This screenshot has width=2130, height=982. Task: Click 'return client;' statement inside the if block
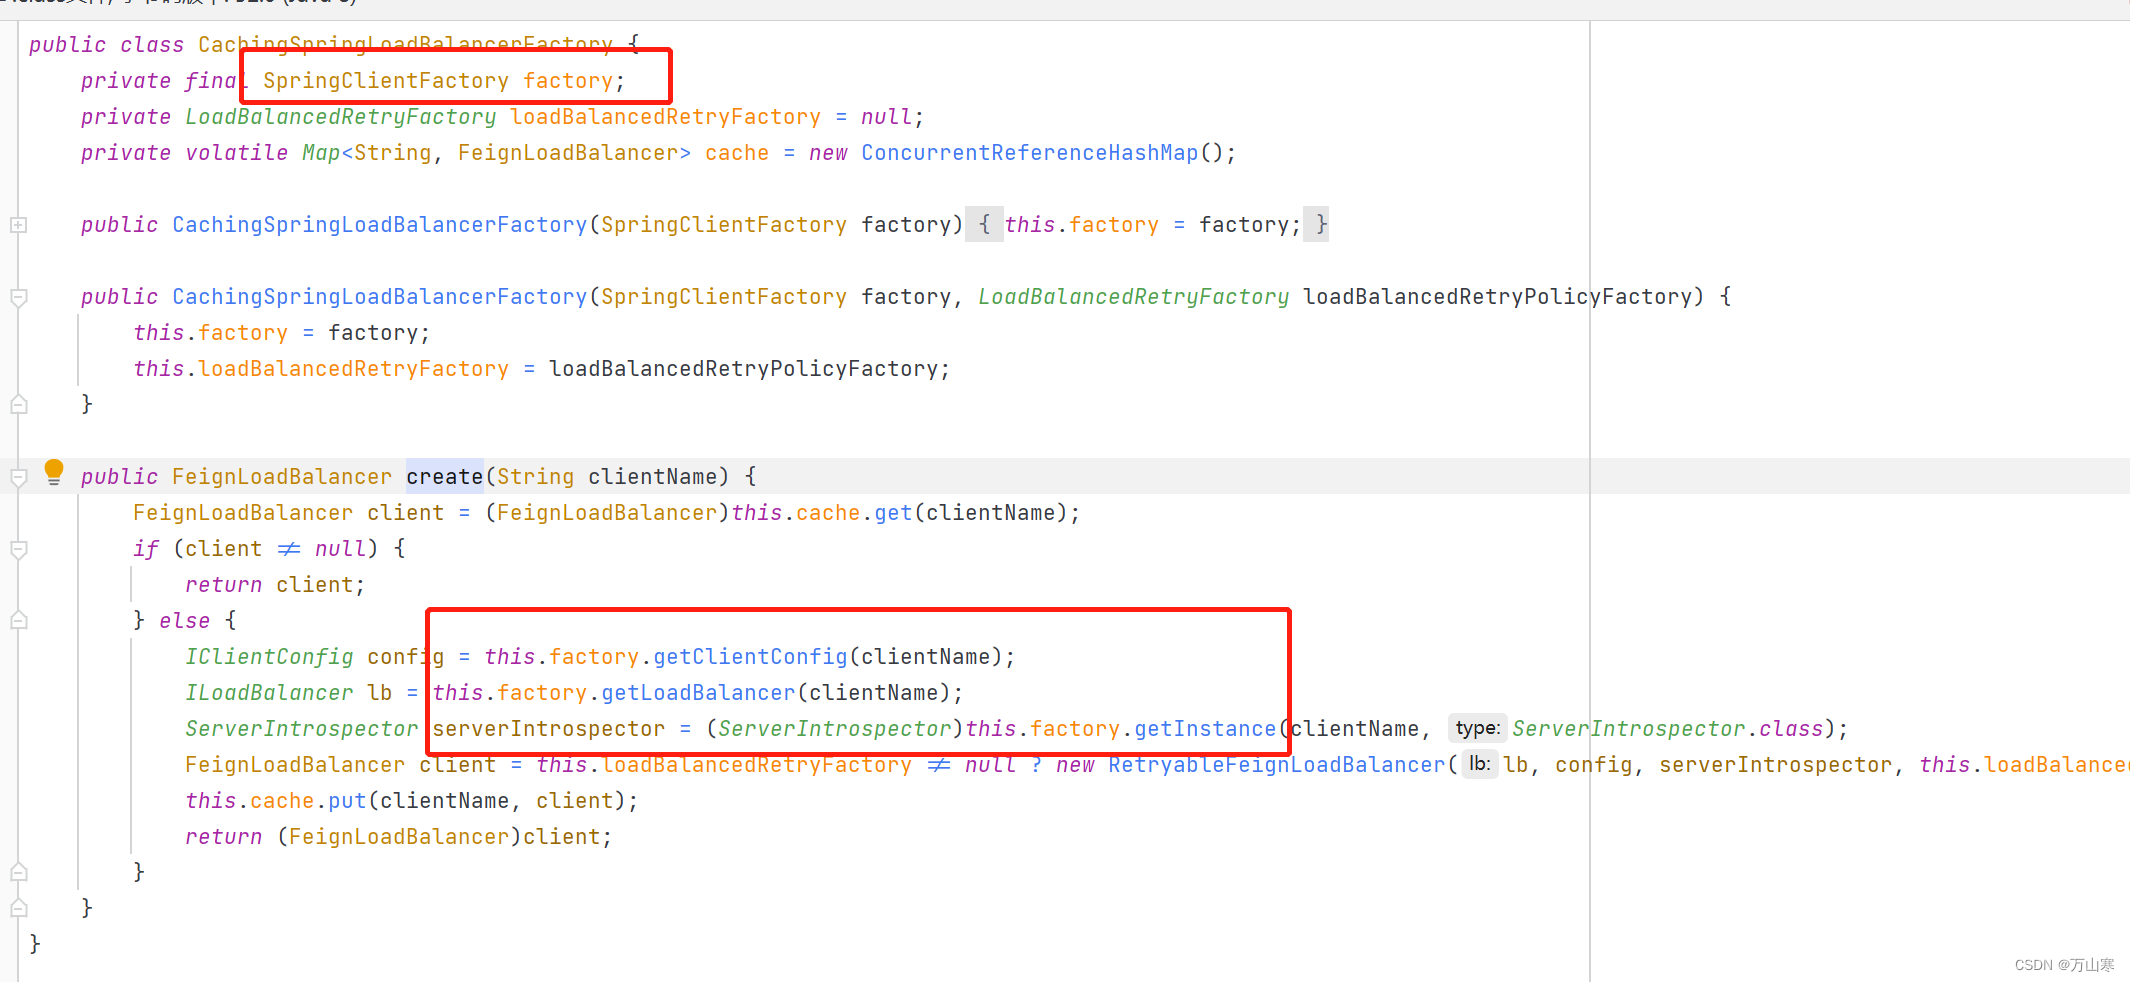[x=275, y=585]
